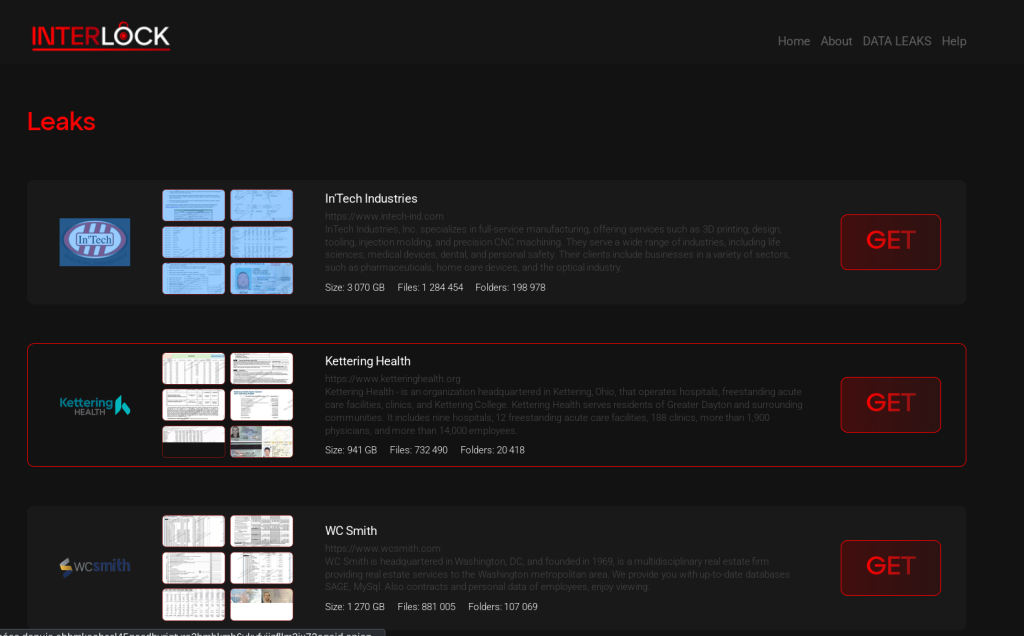The width and height of the screenshot is (1024, 636).
Task: Open the Help page link
Action: 953,41
